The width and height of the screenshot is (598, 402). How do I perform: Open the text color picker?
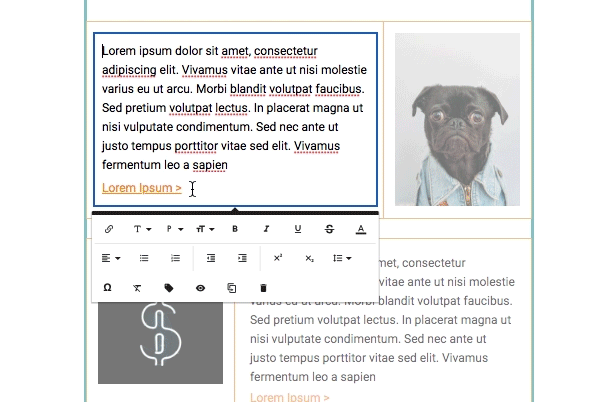[x=361, y=229]
